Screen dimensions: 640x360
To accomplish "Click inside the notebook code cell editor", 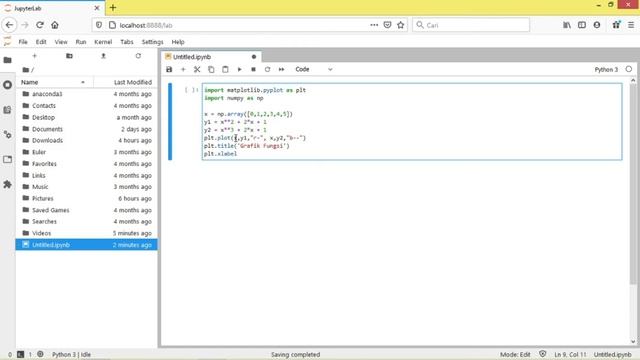I will 412,121.
